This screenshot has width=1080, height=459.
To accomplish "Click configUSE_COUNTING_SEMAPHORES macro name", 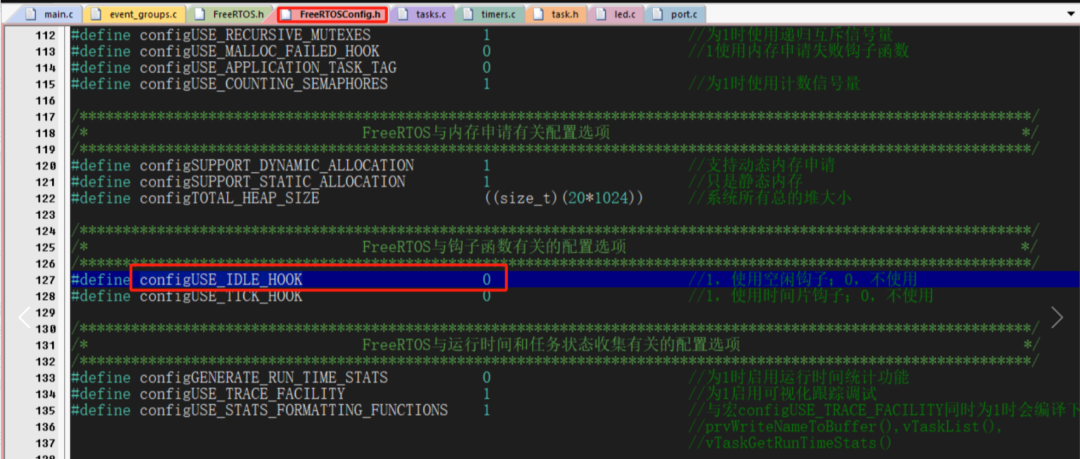I will (263, 84).
